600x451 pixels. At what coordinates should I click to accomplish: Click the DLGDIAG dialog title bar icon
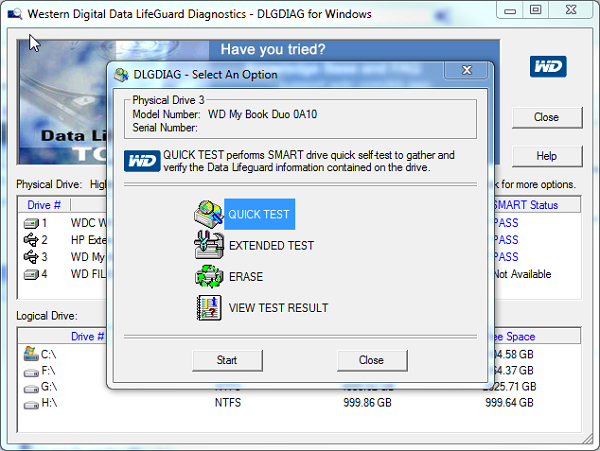121,75
